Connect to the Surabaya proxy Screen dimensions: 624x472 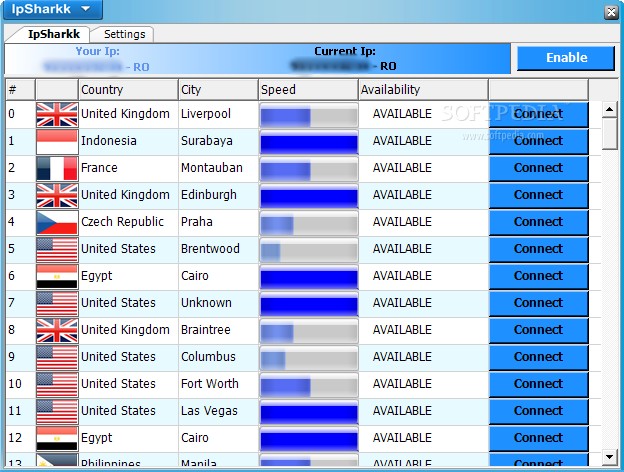point(538,141)
